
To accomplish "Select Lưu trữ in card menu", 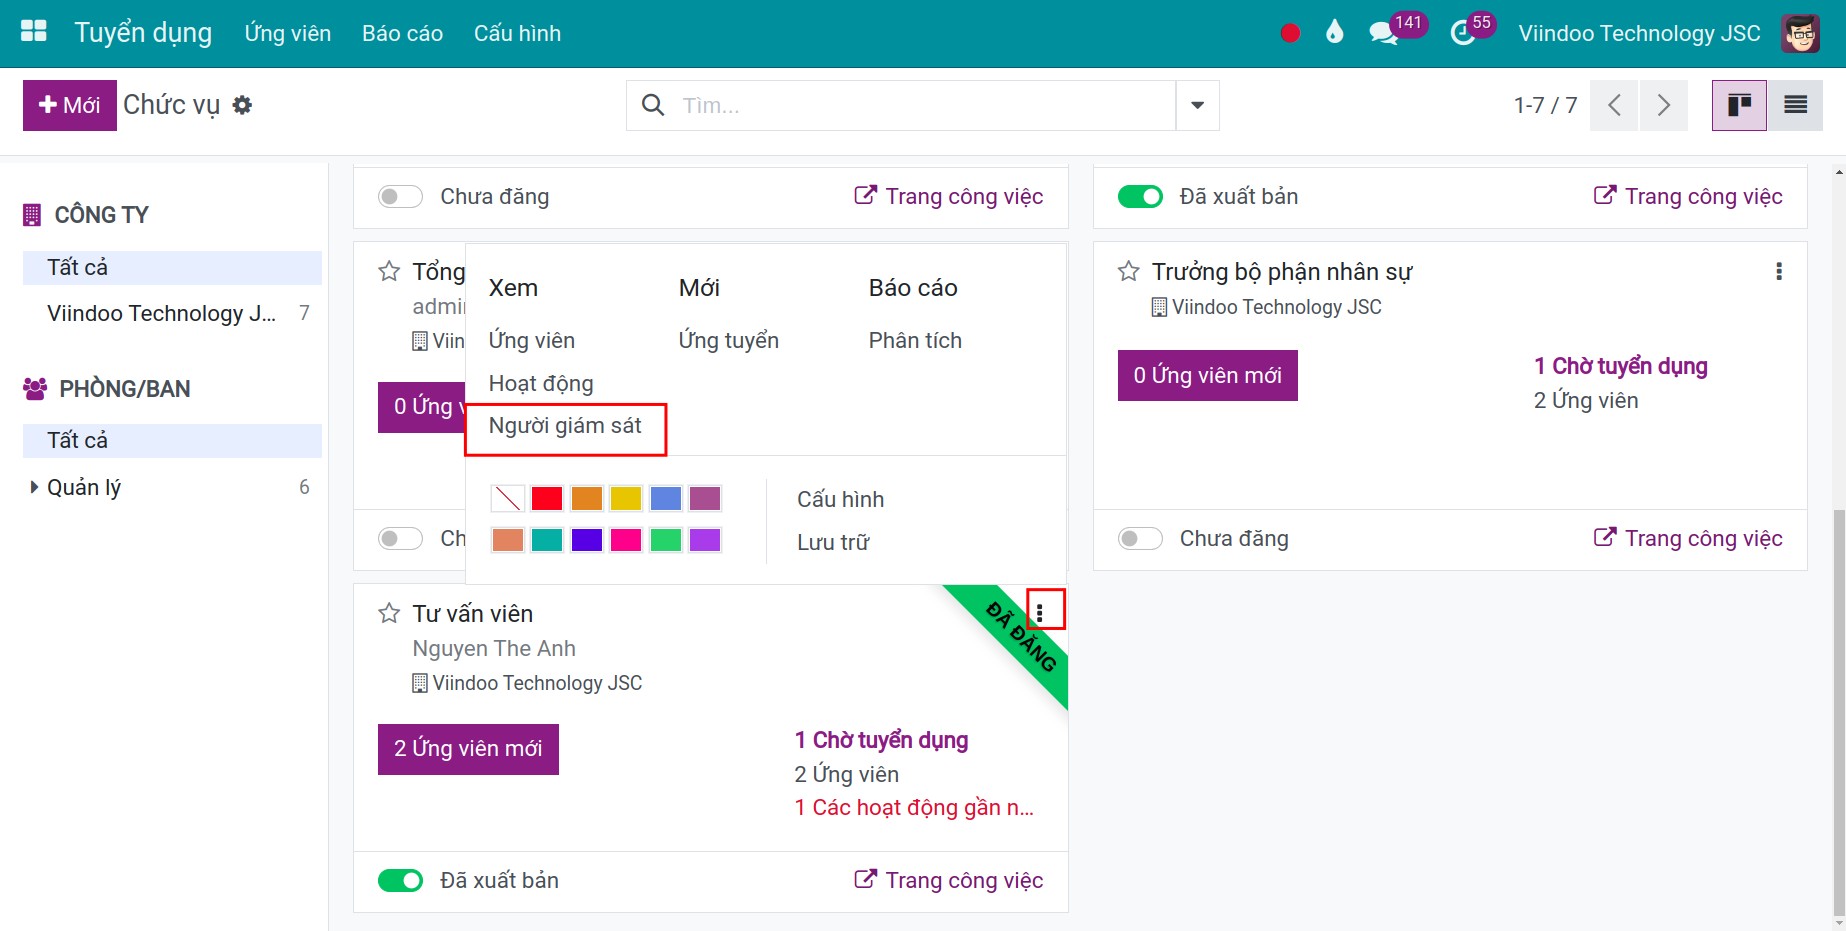I will [x=833, y=542].
